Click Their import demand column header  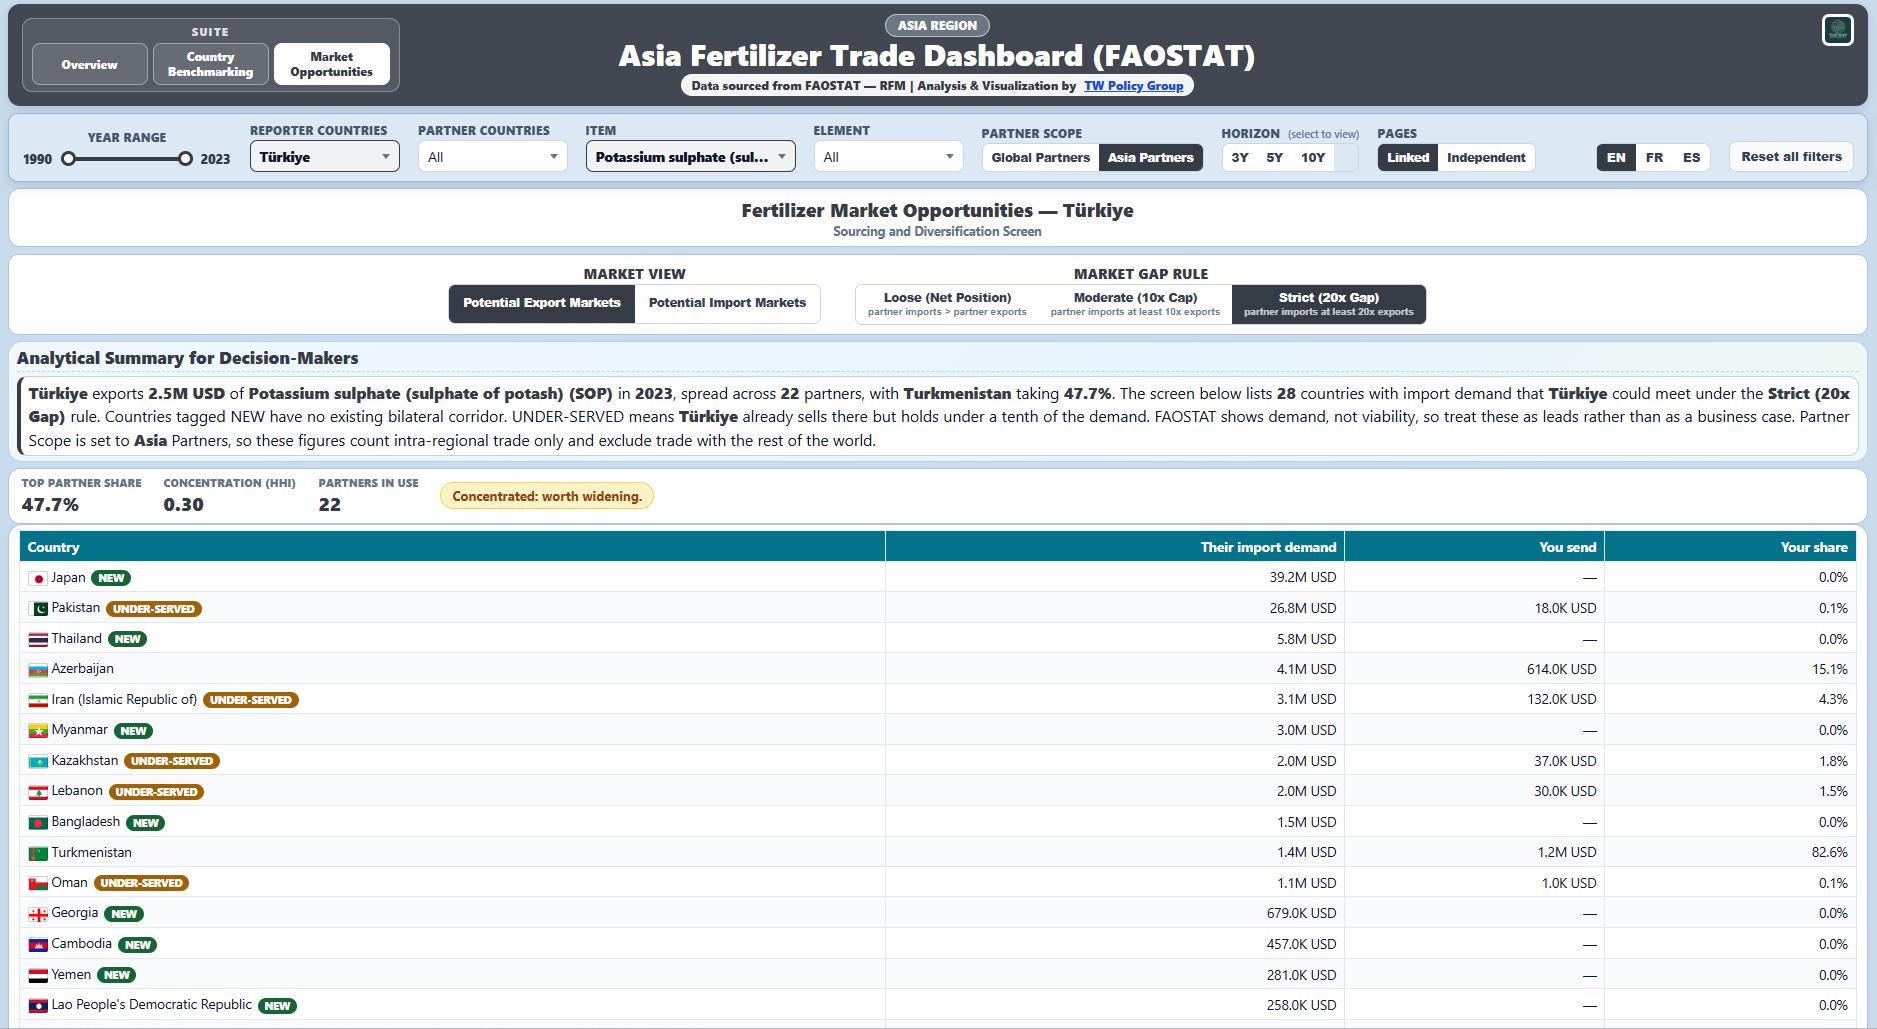click(x=1115, y=547)
